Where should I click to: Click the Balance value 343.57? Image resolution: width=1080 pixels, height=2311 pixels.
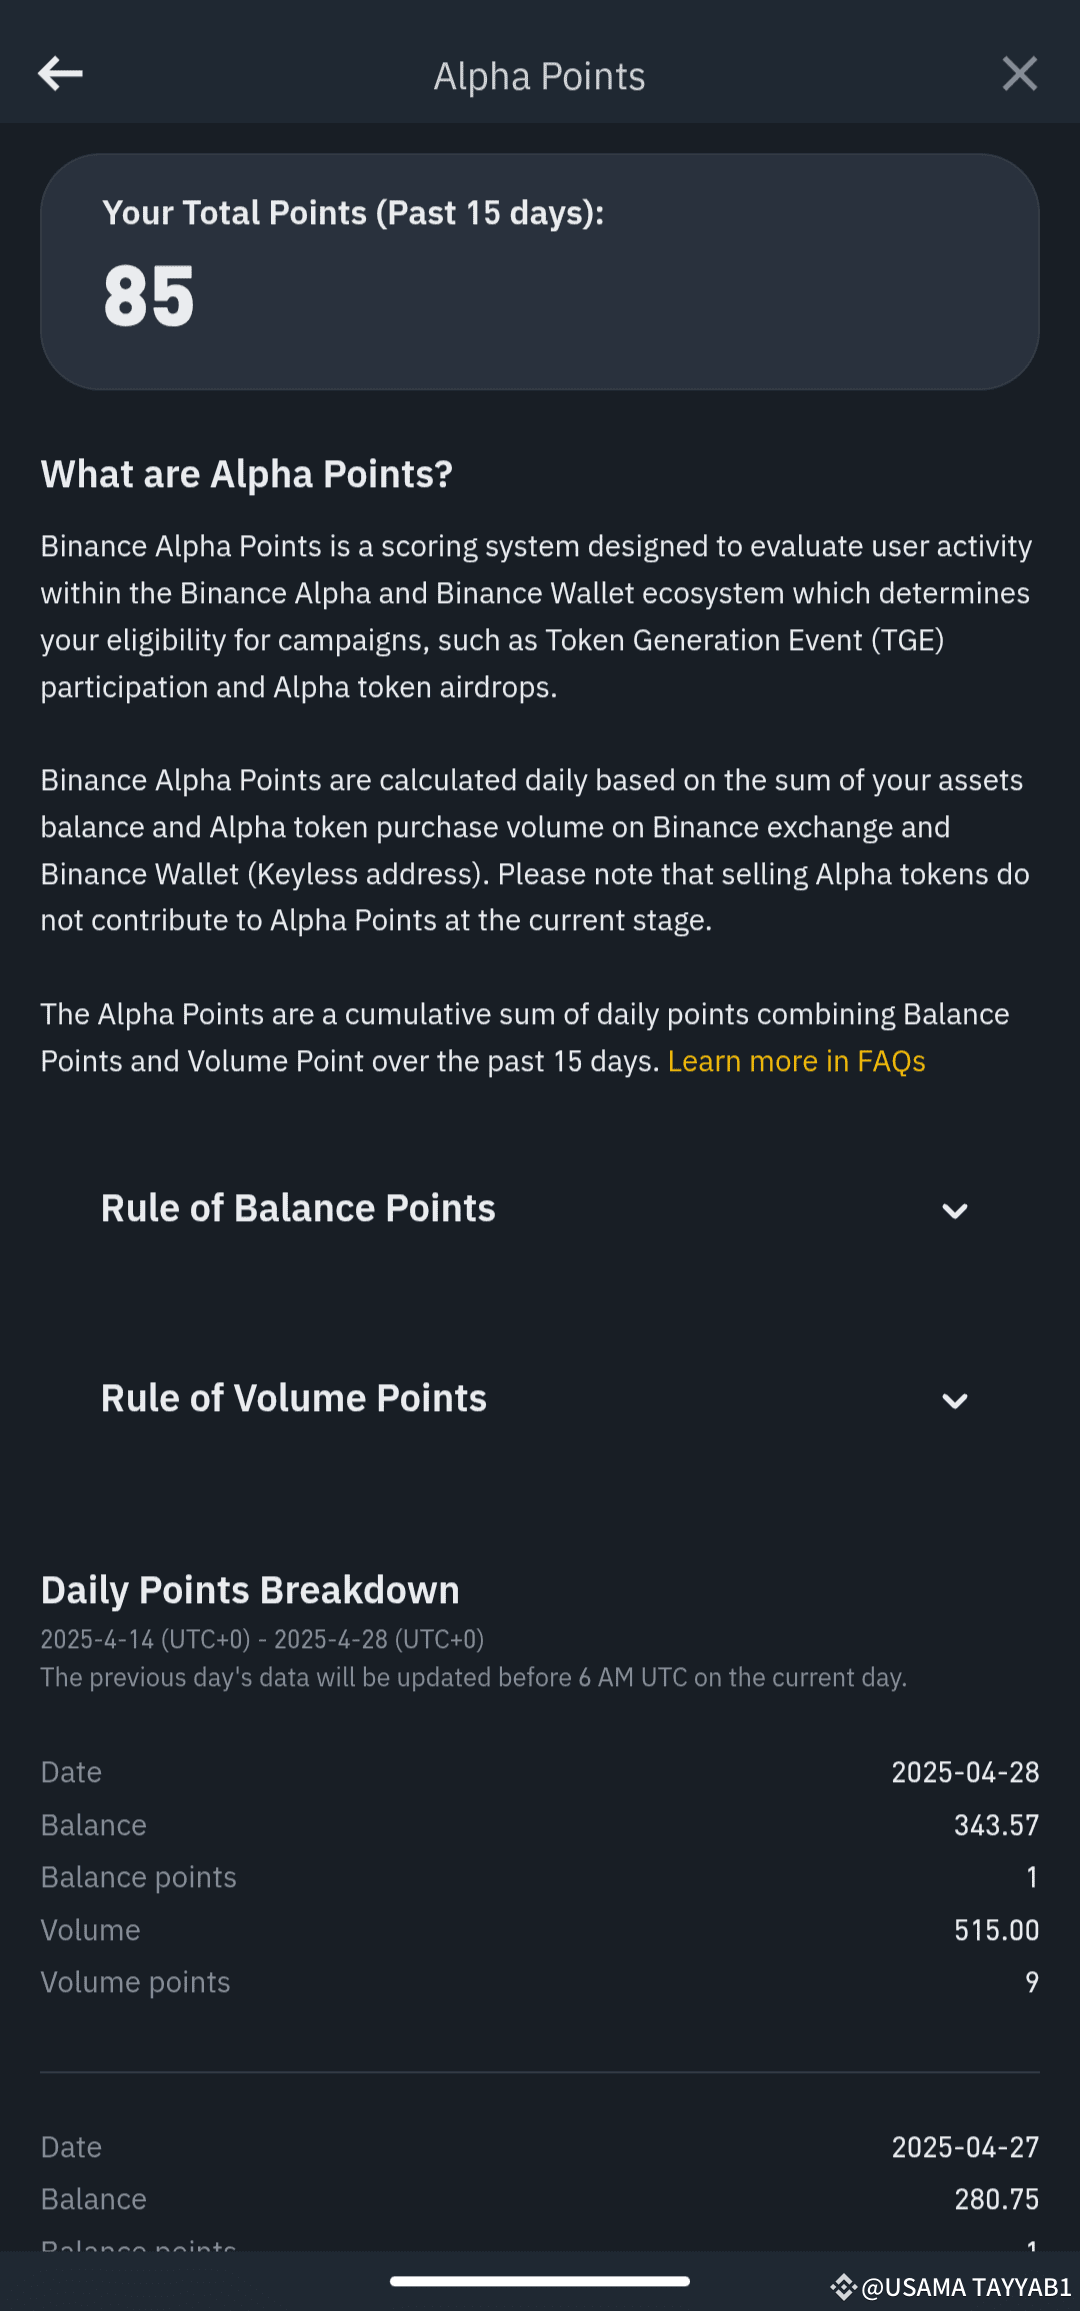click(996, 1824)
